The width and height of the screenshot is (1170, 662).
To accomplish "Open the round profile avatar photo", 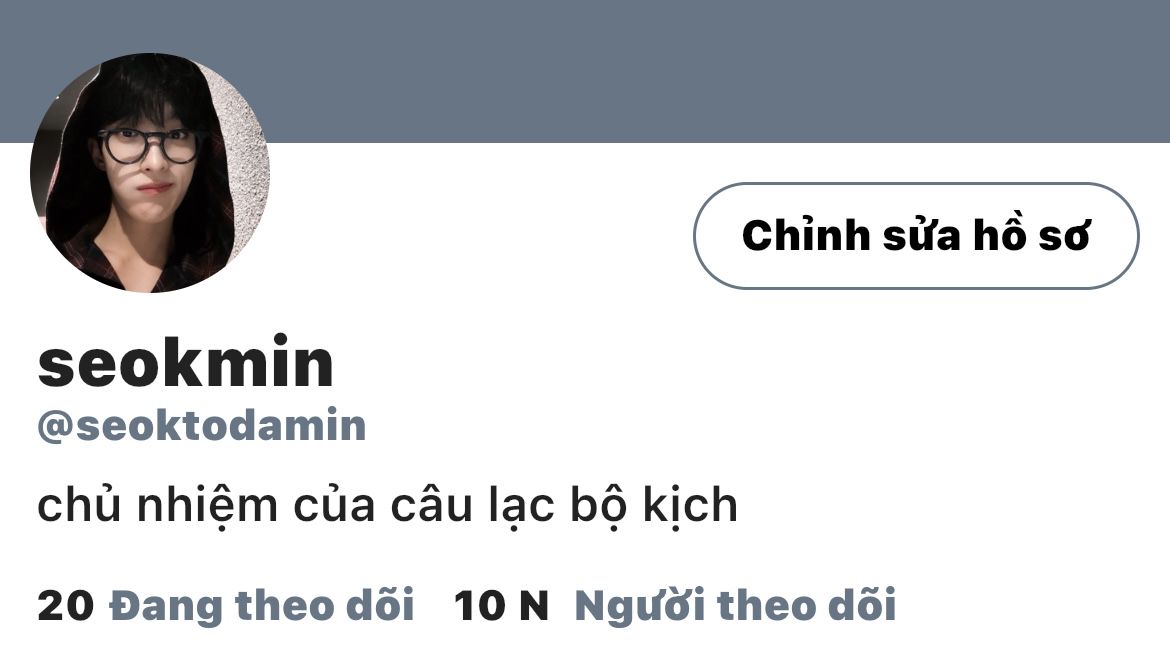I will click(149, 172).
